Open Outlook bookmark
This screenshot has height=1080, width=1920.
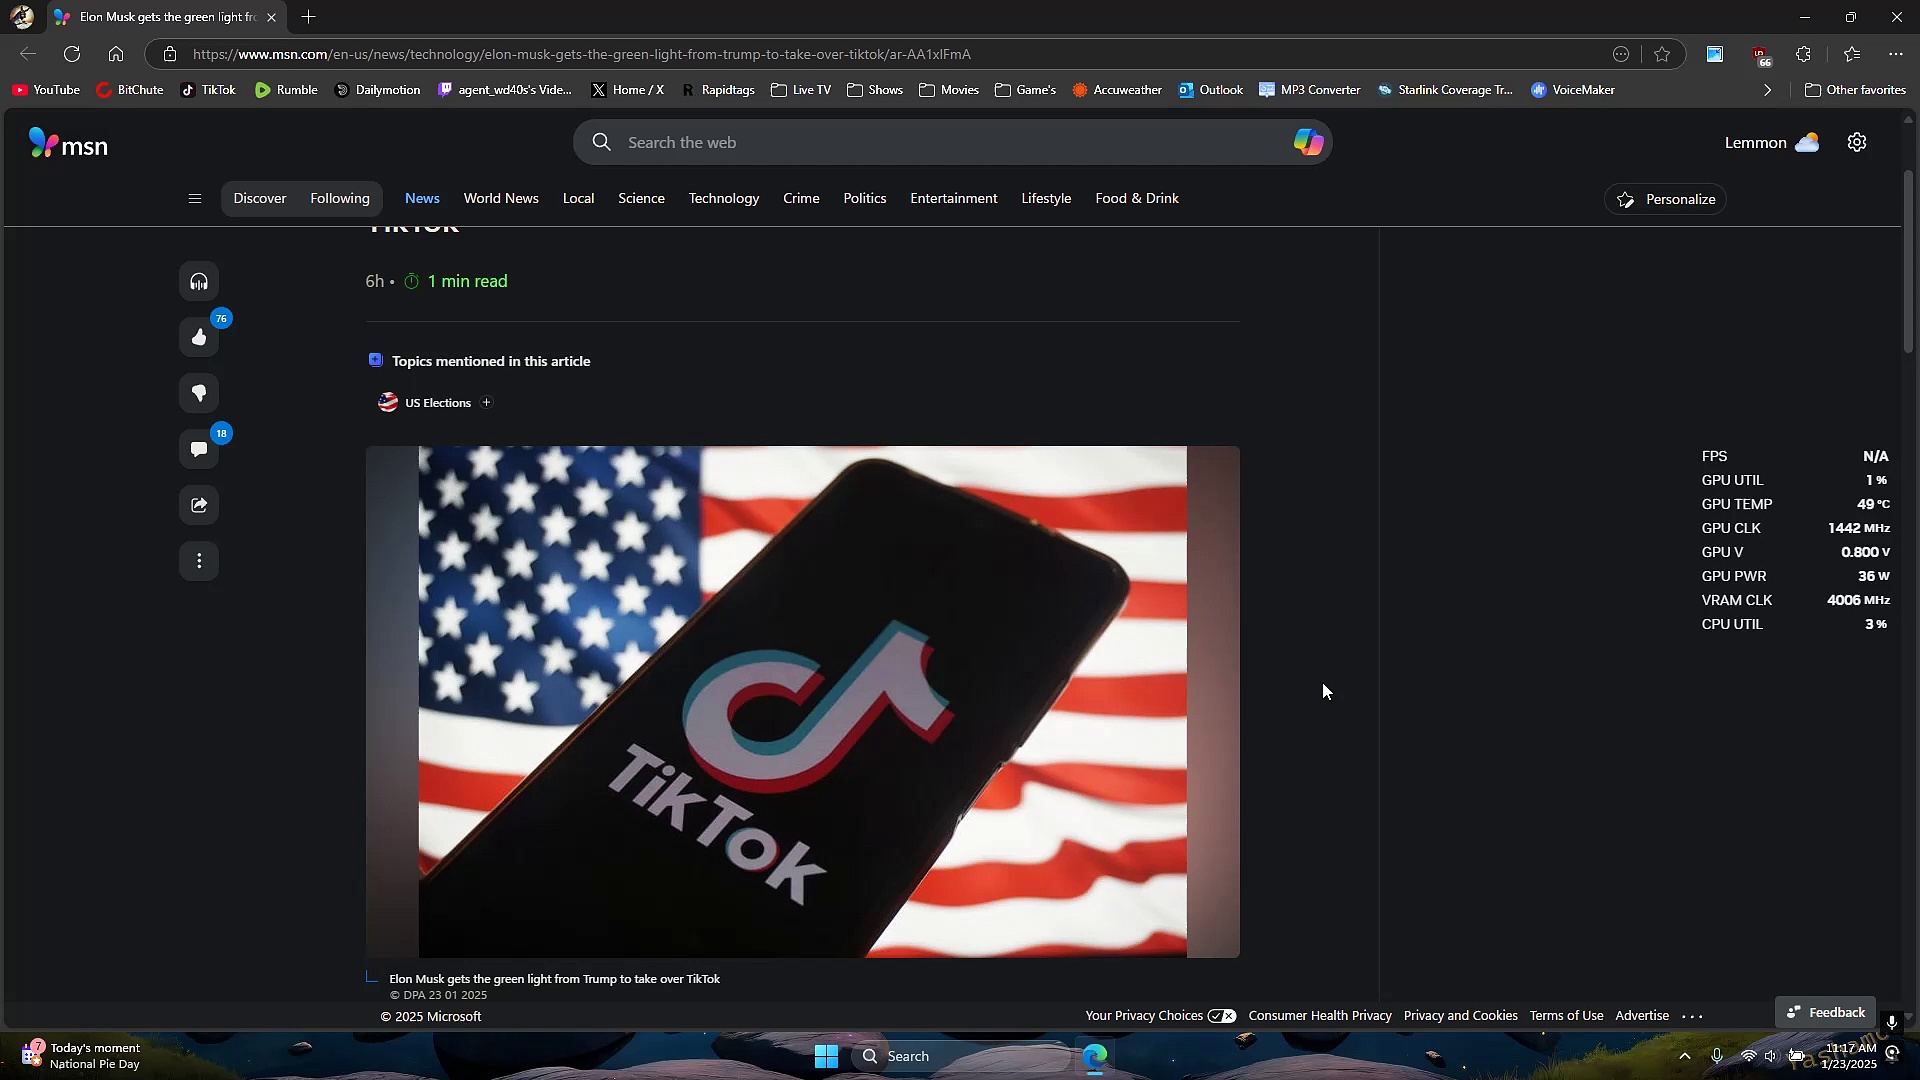pos(1210,90)
